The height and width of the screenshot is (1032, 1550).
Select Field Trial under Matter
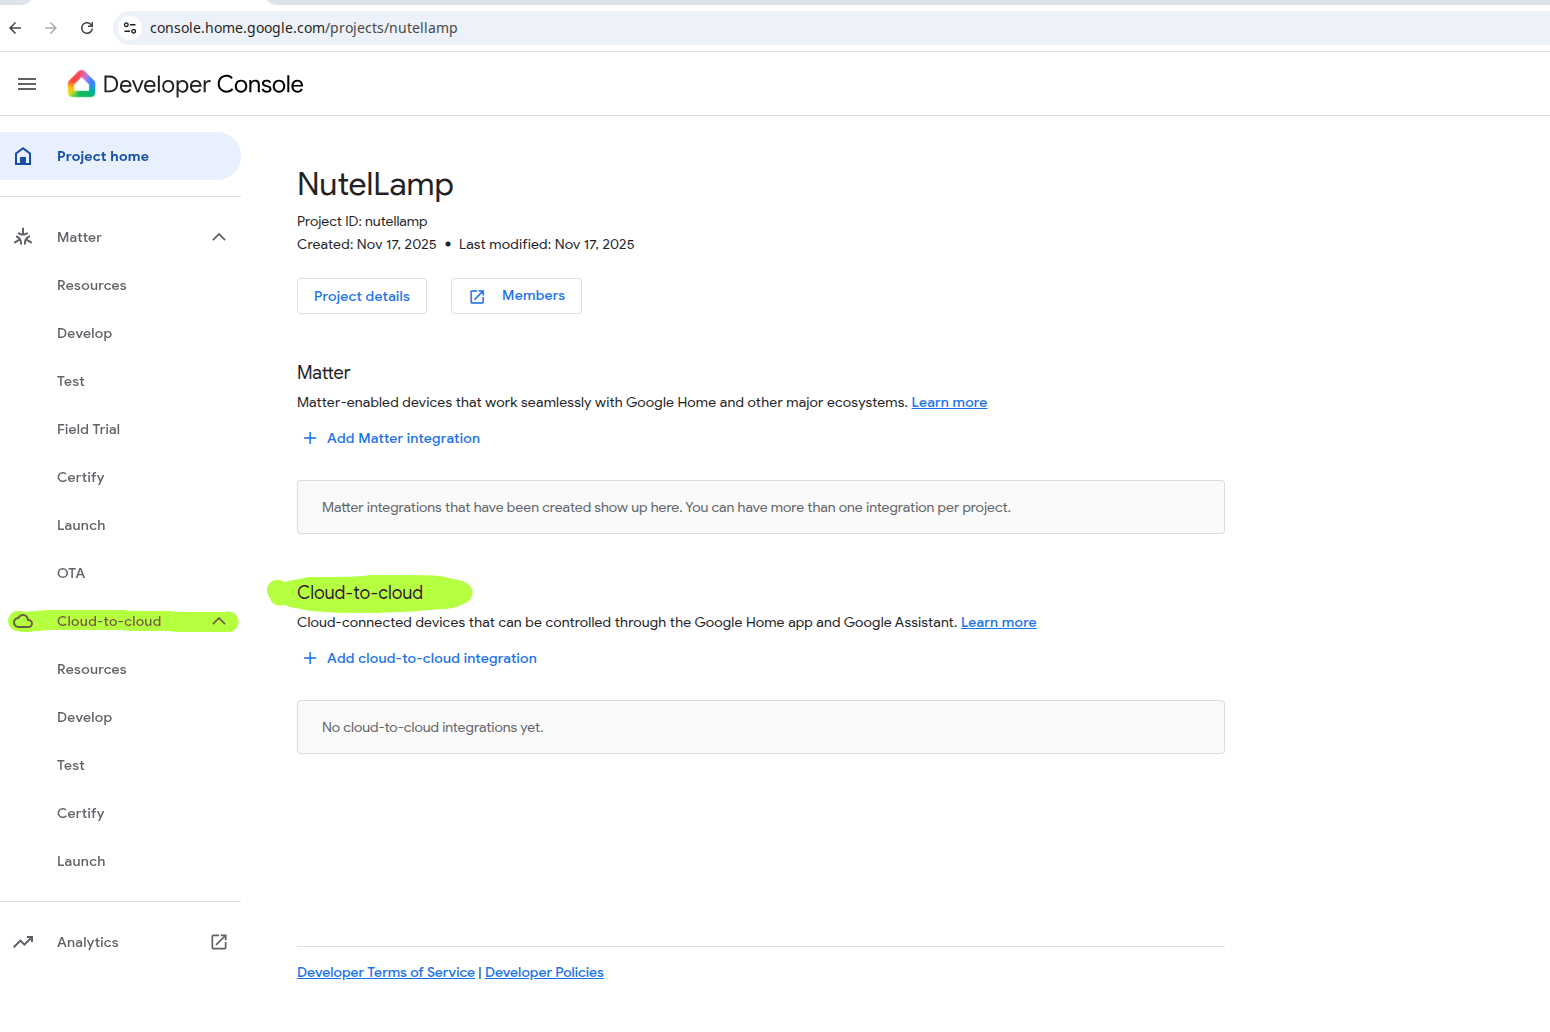(88, 429)
